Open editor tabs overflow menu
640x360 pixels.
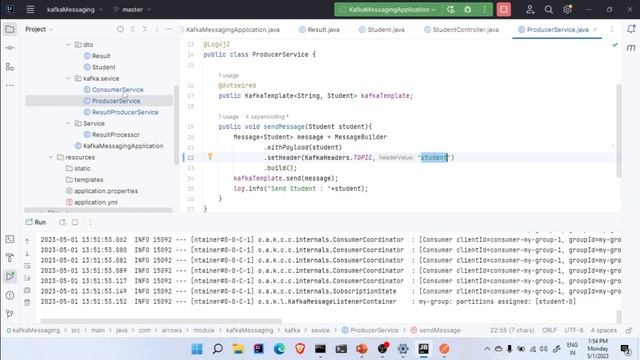[611, 29]
